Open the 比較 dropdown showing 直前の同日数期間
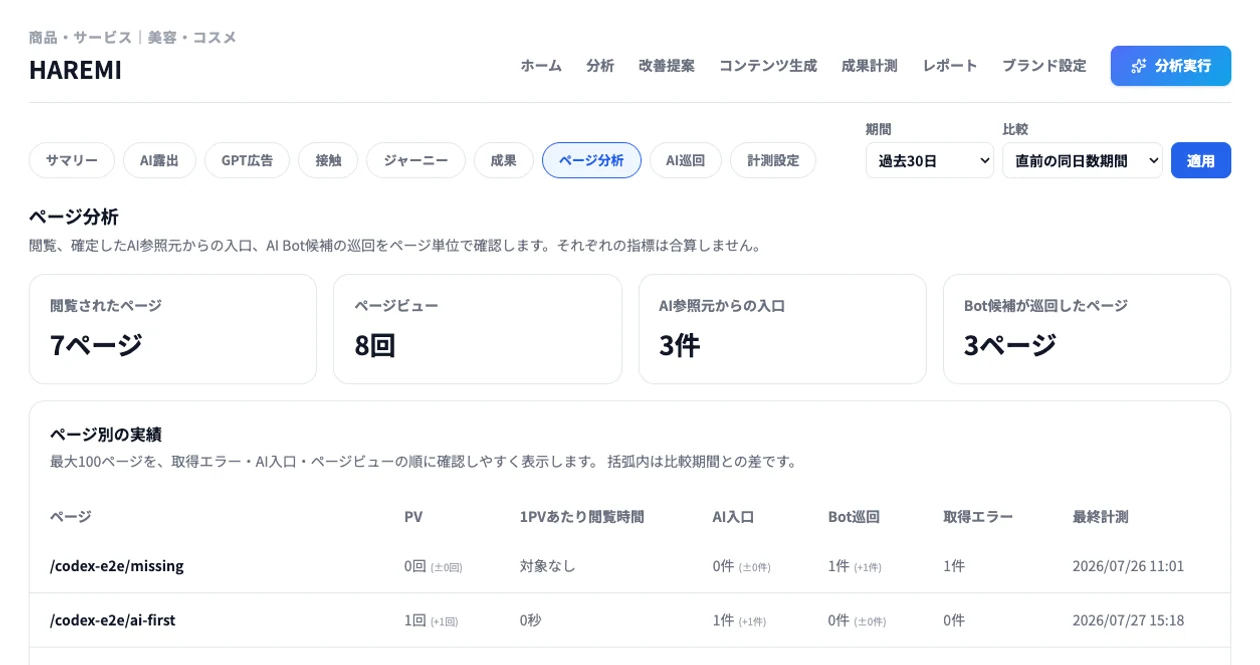The image size is (1260, 665). pyautogui.click(x=1082, y=160)
